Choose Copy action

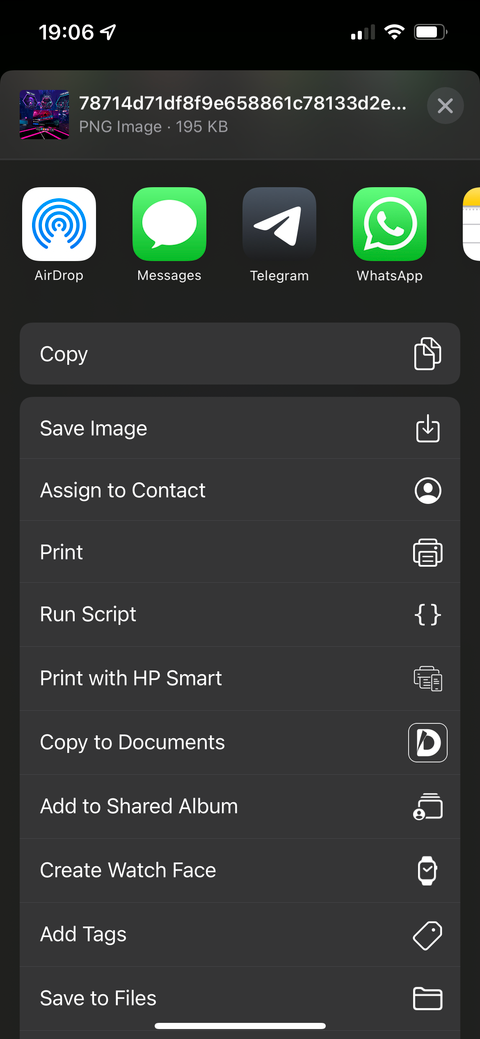point(240,354)
